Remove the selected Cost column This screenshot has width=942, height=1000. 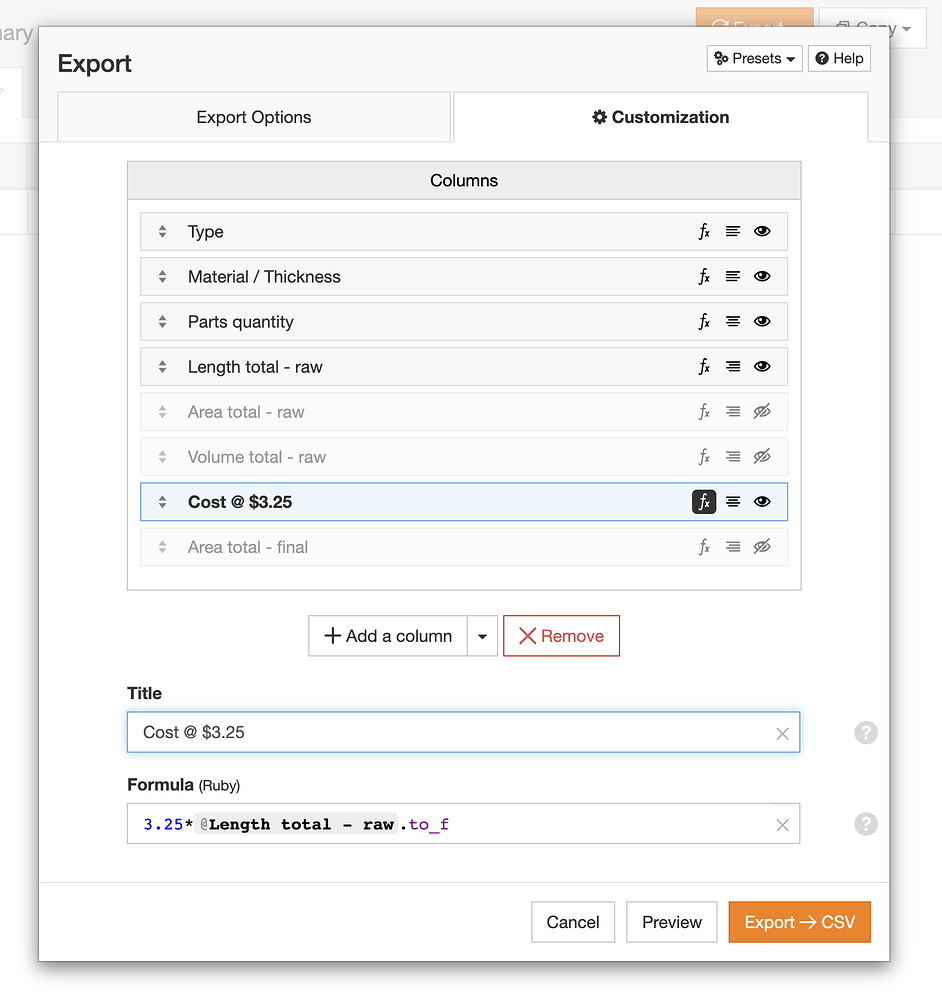[561, 635]
